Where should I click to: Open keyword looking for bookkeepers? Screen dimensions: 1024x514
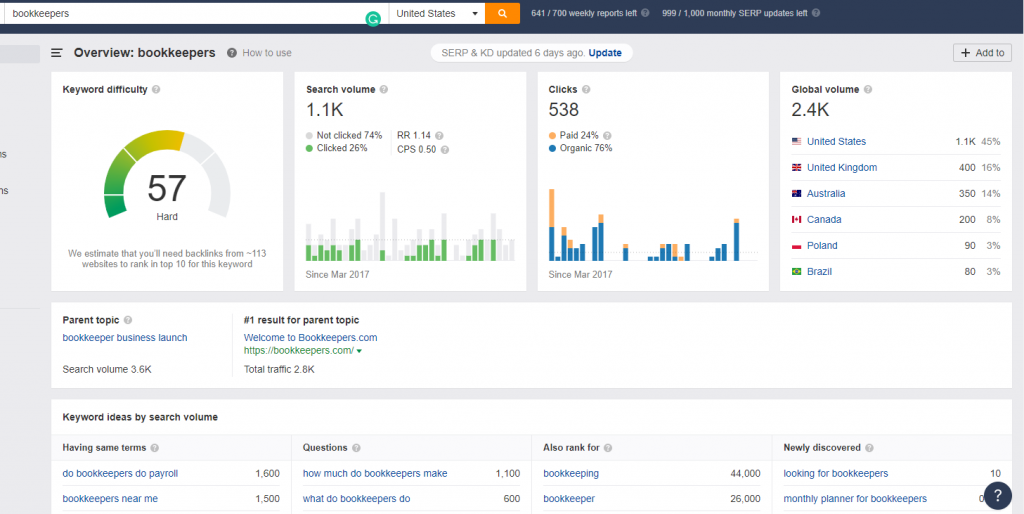pyautogui.click(x=836, y=474)
